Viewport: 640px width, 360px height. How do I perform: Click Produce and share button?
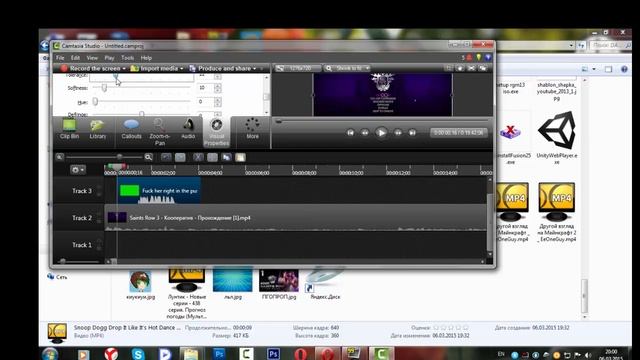(x=220, y=68)
